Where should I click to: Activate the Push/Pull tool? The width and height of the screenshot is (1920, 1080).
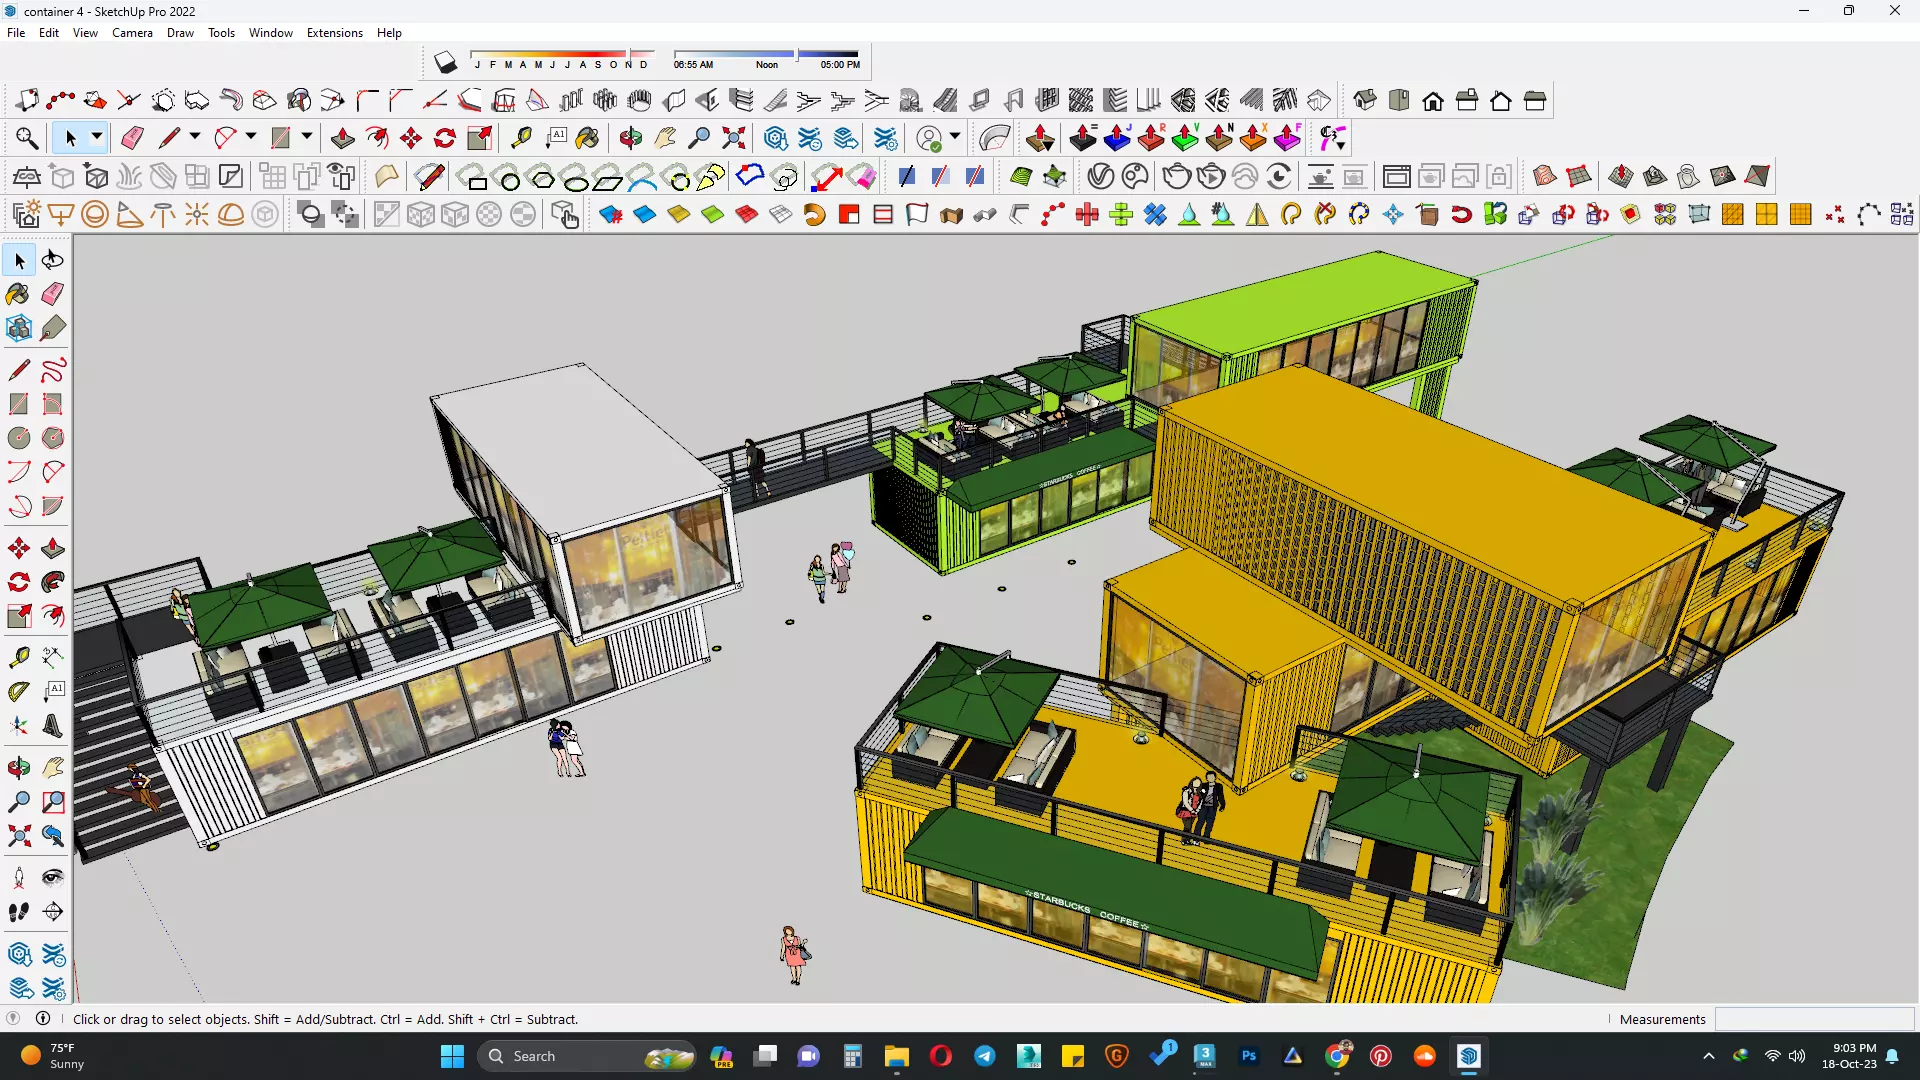point(343,138)
